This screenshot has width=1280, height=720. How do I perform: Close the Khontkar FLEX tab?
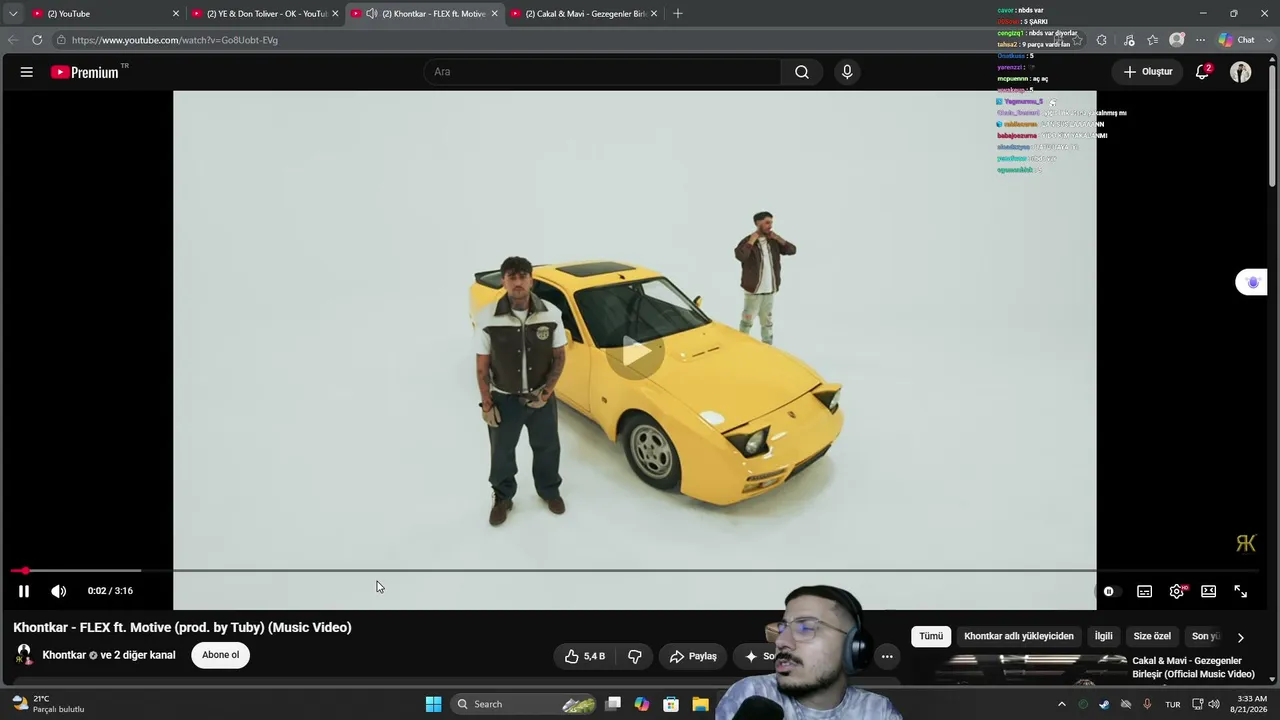[x=494, y=14]
